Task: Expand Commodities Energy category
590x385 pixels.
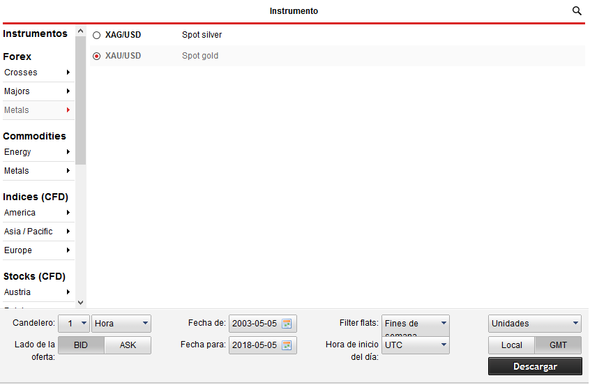Action: click(x=37, y=152)
